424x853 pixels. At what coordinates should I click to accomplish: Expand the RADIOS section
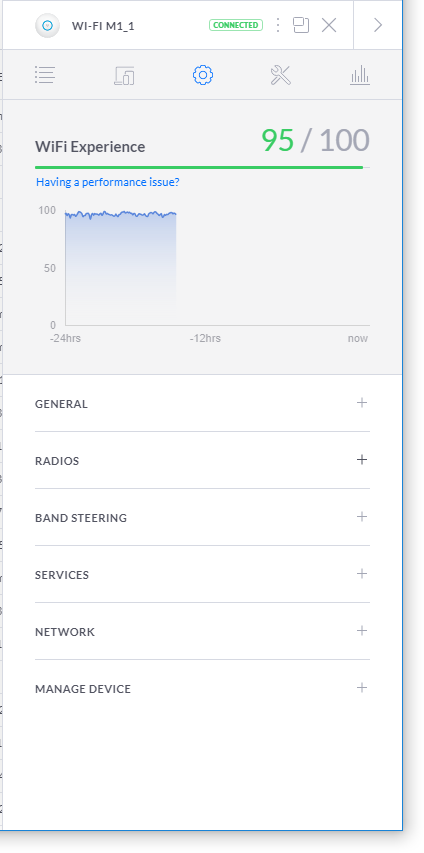pos(202,460)
